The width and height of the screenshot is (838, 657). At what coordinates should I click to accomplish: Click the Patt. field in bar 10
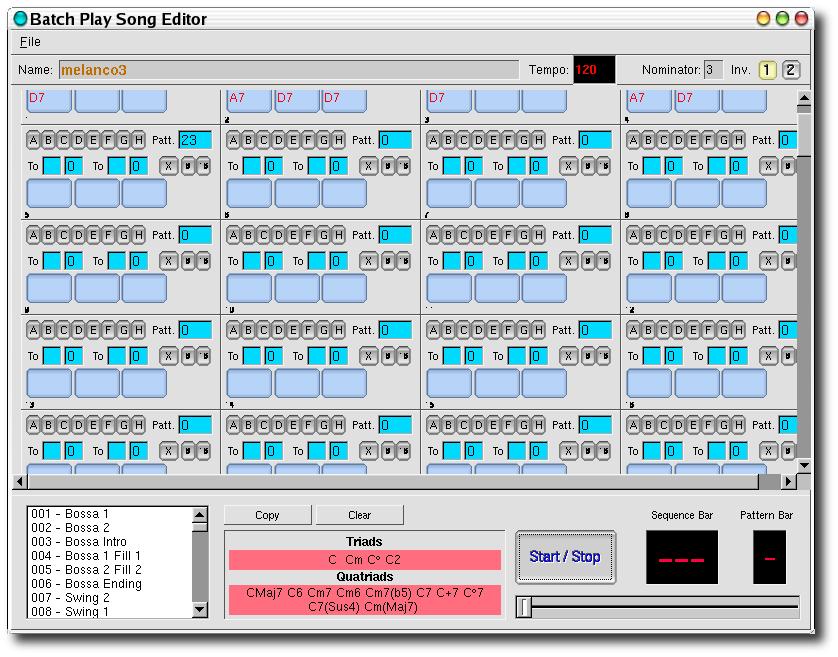pos(395,235)
